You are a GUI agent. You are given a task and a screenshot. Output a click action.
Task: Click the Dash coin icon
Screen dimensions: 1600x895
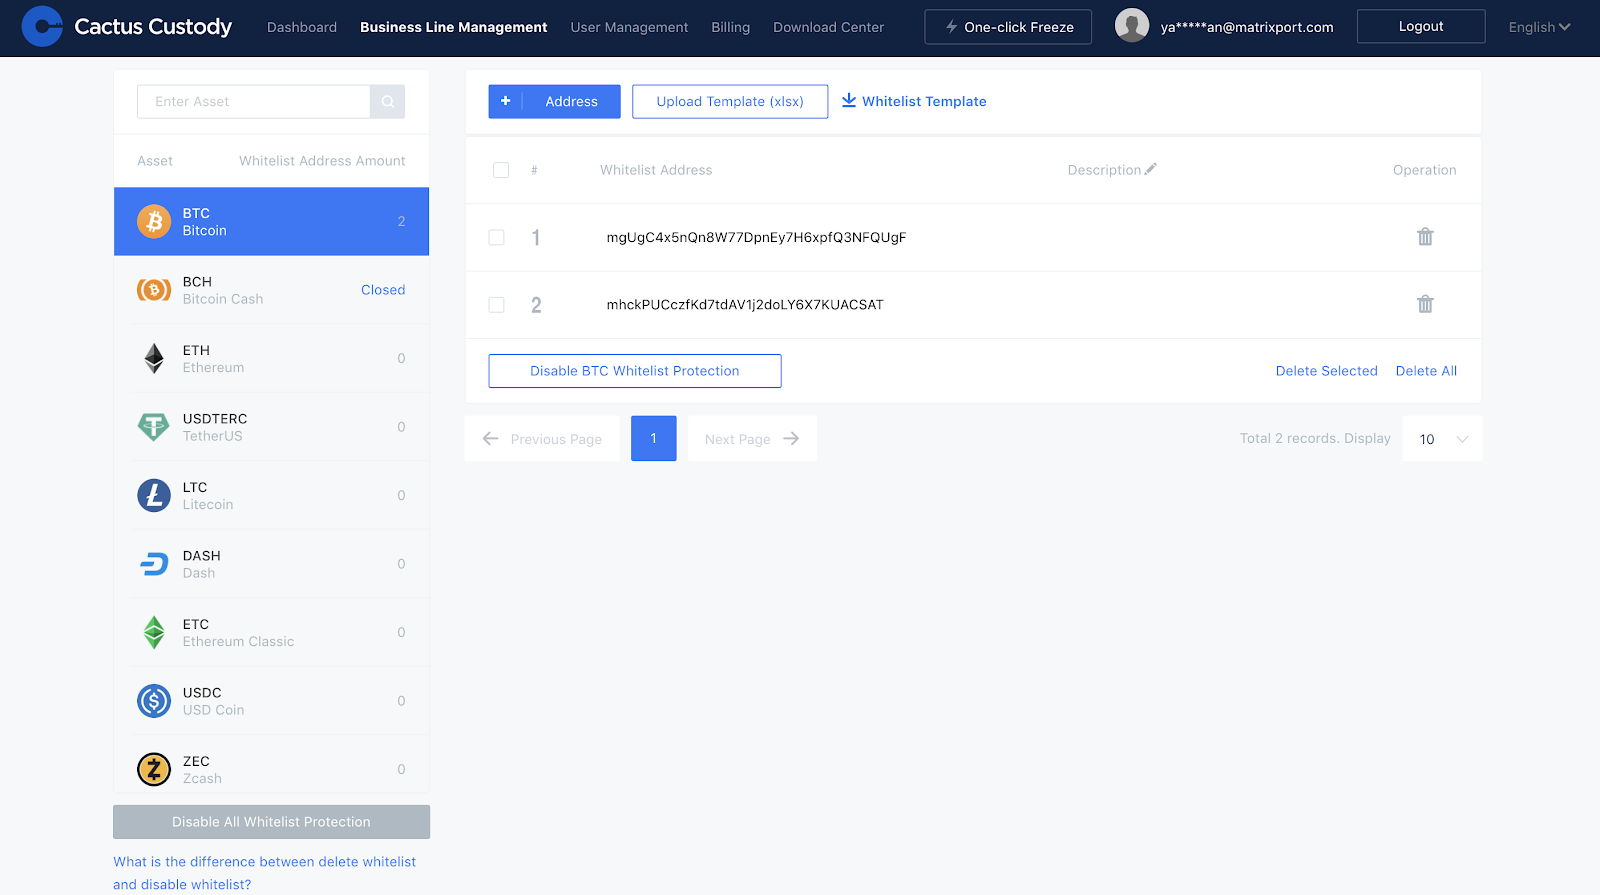tap(154, 564)
